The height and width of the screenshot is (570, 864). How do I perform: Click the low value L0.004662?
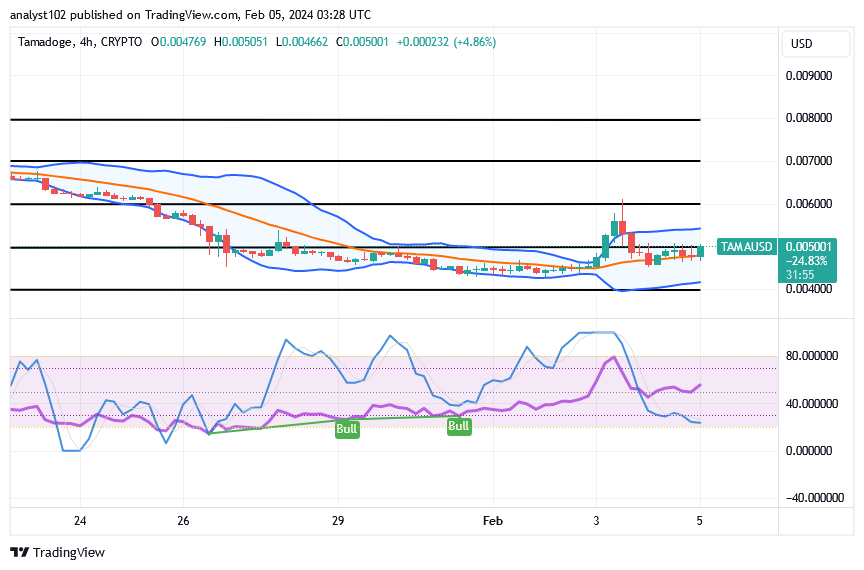pos(302,42)
